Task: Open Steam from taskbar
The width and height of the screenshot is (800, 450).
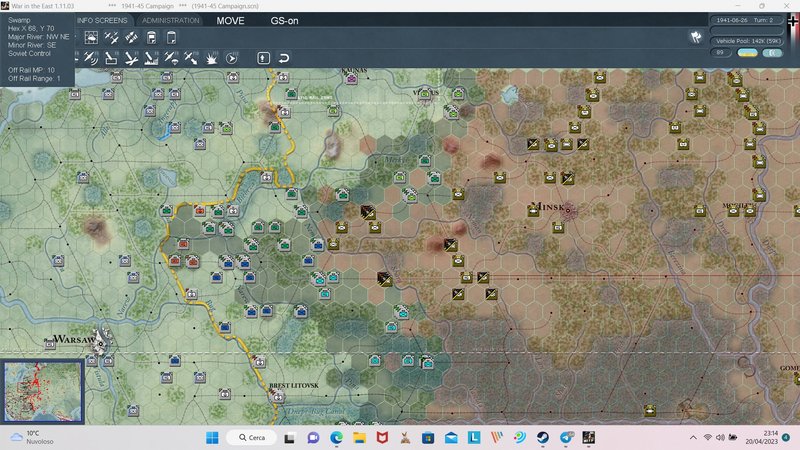Action: 542,438
